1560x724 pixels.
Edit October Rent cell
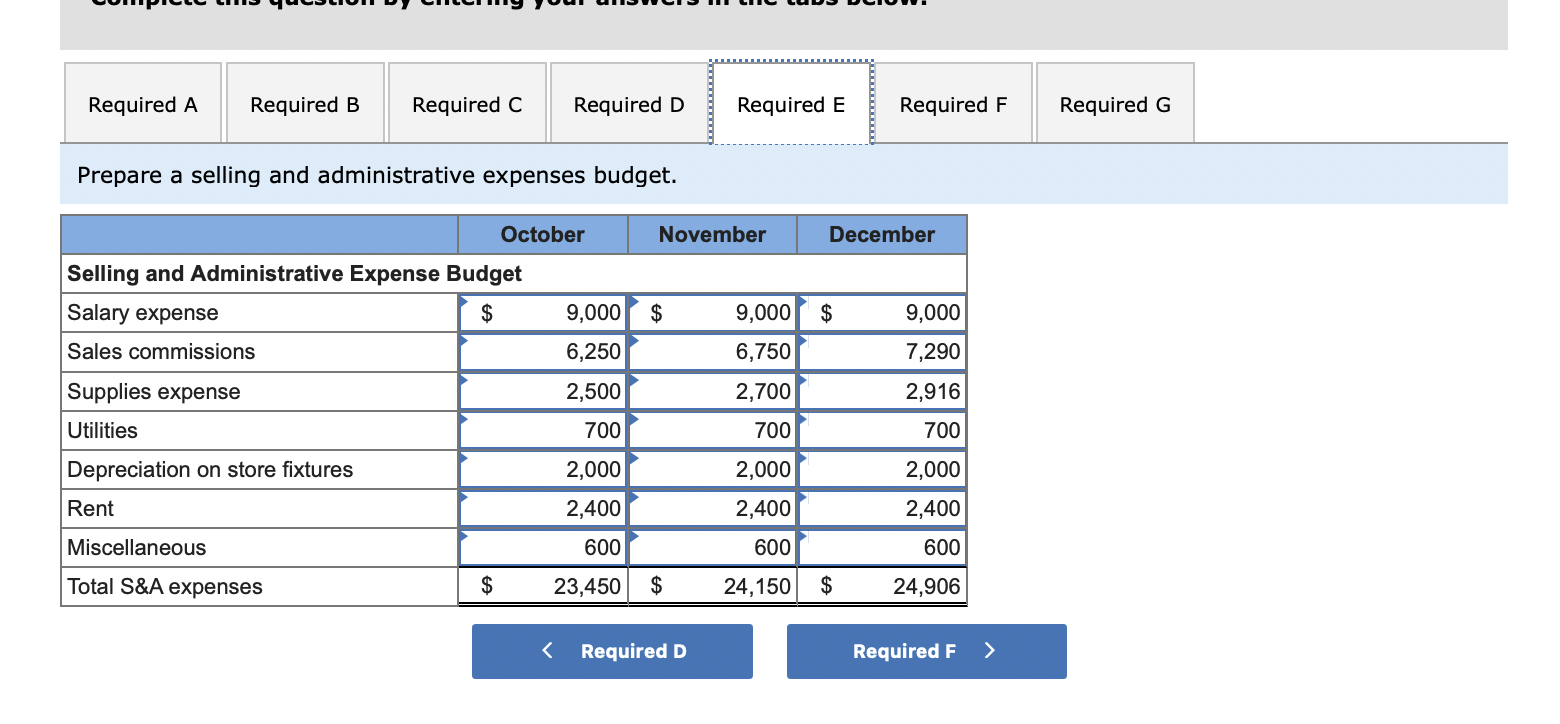click(x=544, y=509)
